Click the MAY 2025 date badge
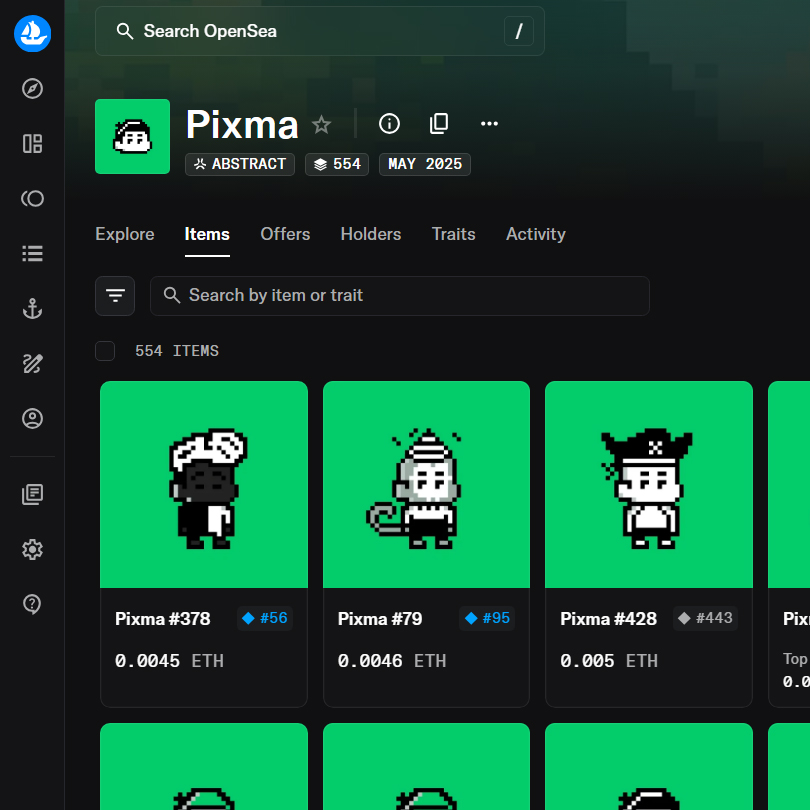The width and height of the screenshot is (810, 810). pyautogui.click(x=425, y=164)
